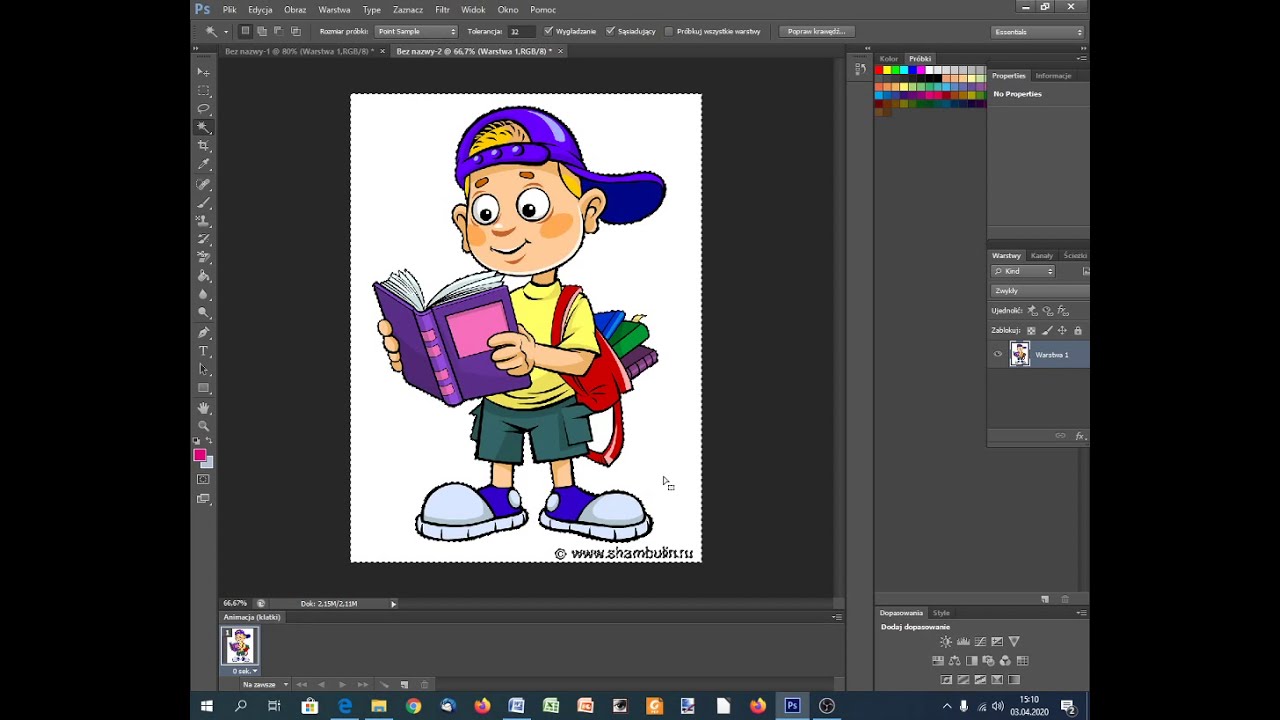
Task: Switch to the Kanały tab
Action: click(x=1042, y=256)
